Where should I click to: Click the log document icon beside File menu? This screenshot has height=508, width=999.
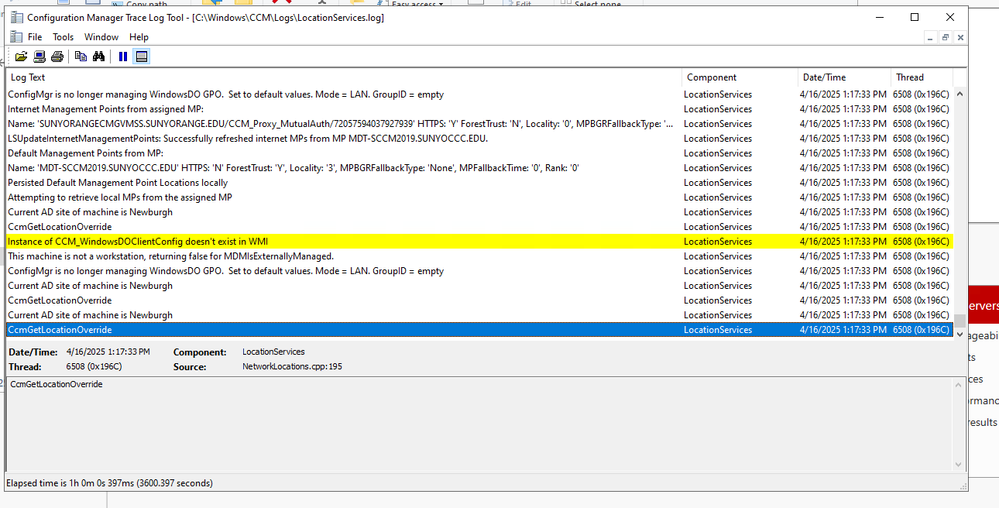17,37
